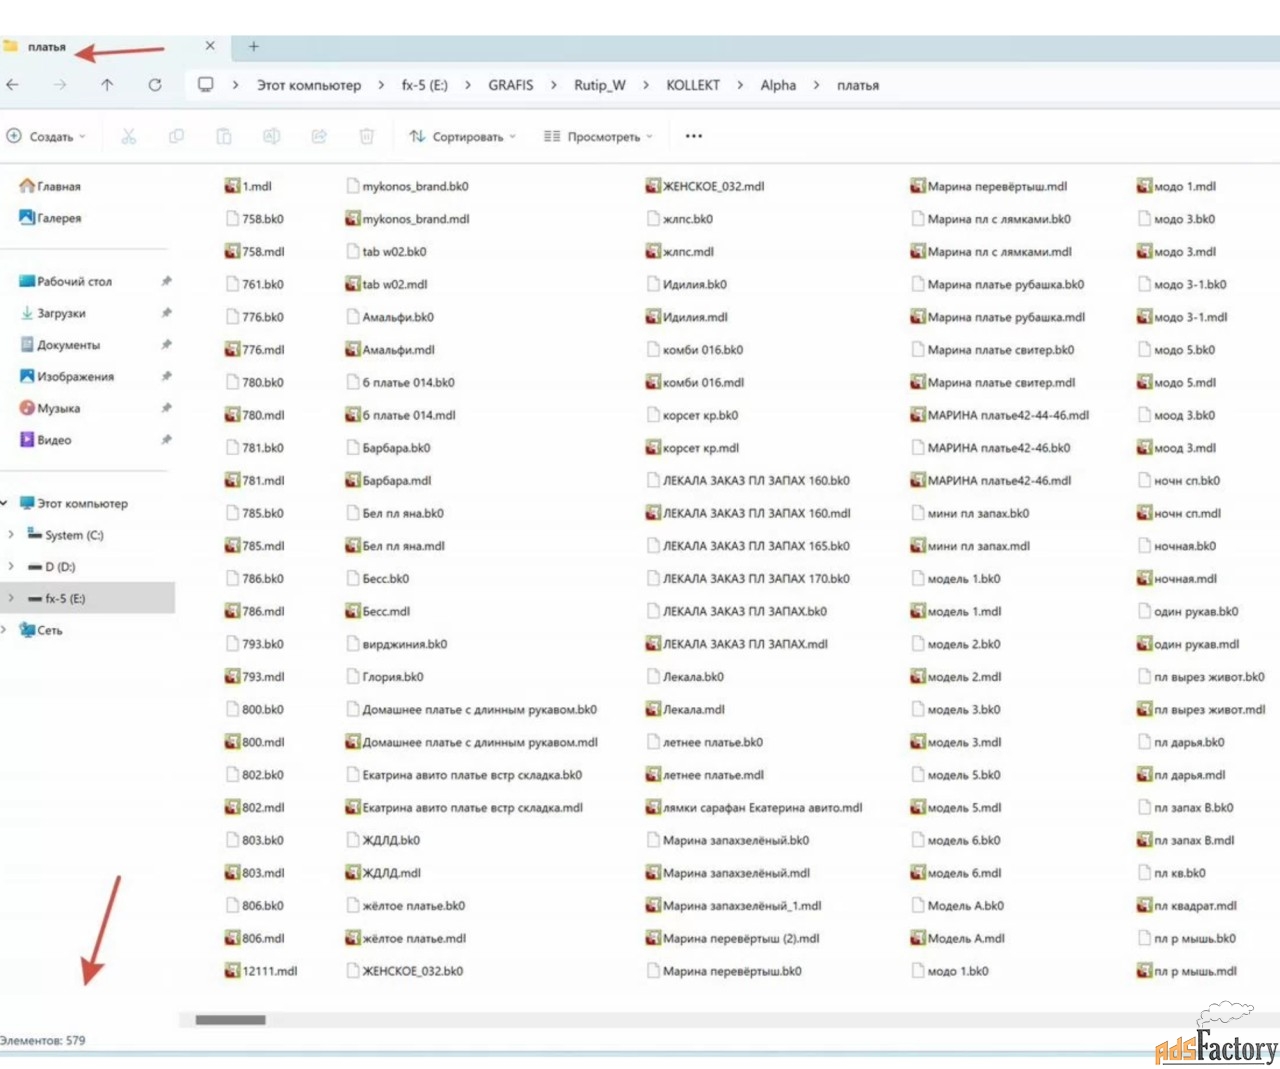Select the платья tab
The height and width of the screenshot is (1069, 1280).
[46, 47]
